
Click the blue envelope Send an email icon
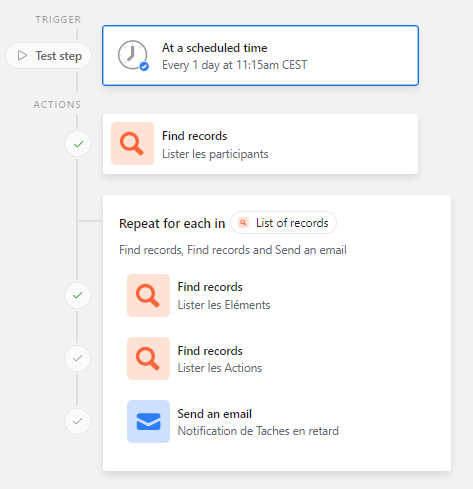click(x=148, y=421)
